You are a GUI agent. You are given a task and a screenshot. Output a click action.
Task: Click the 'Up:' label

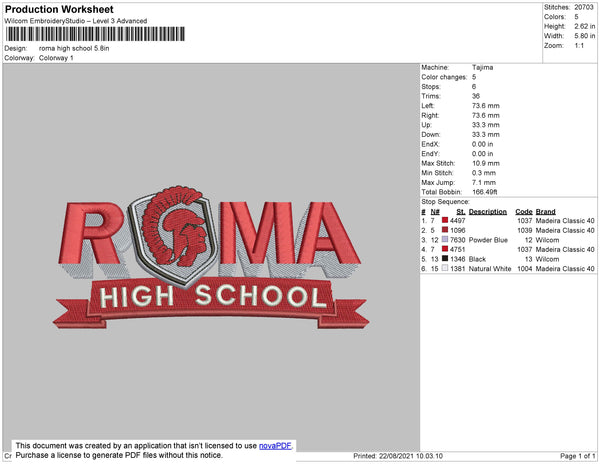426,125
